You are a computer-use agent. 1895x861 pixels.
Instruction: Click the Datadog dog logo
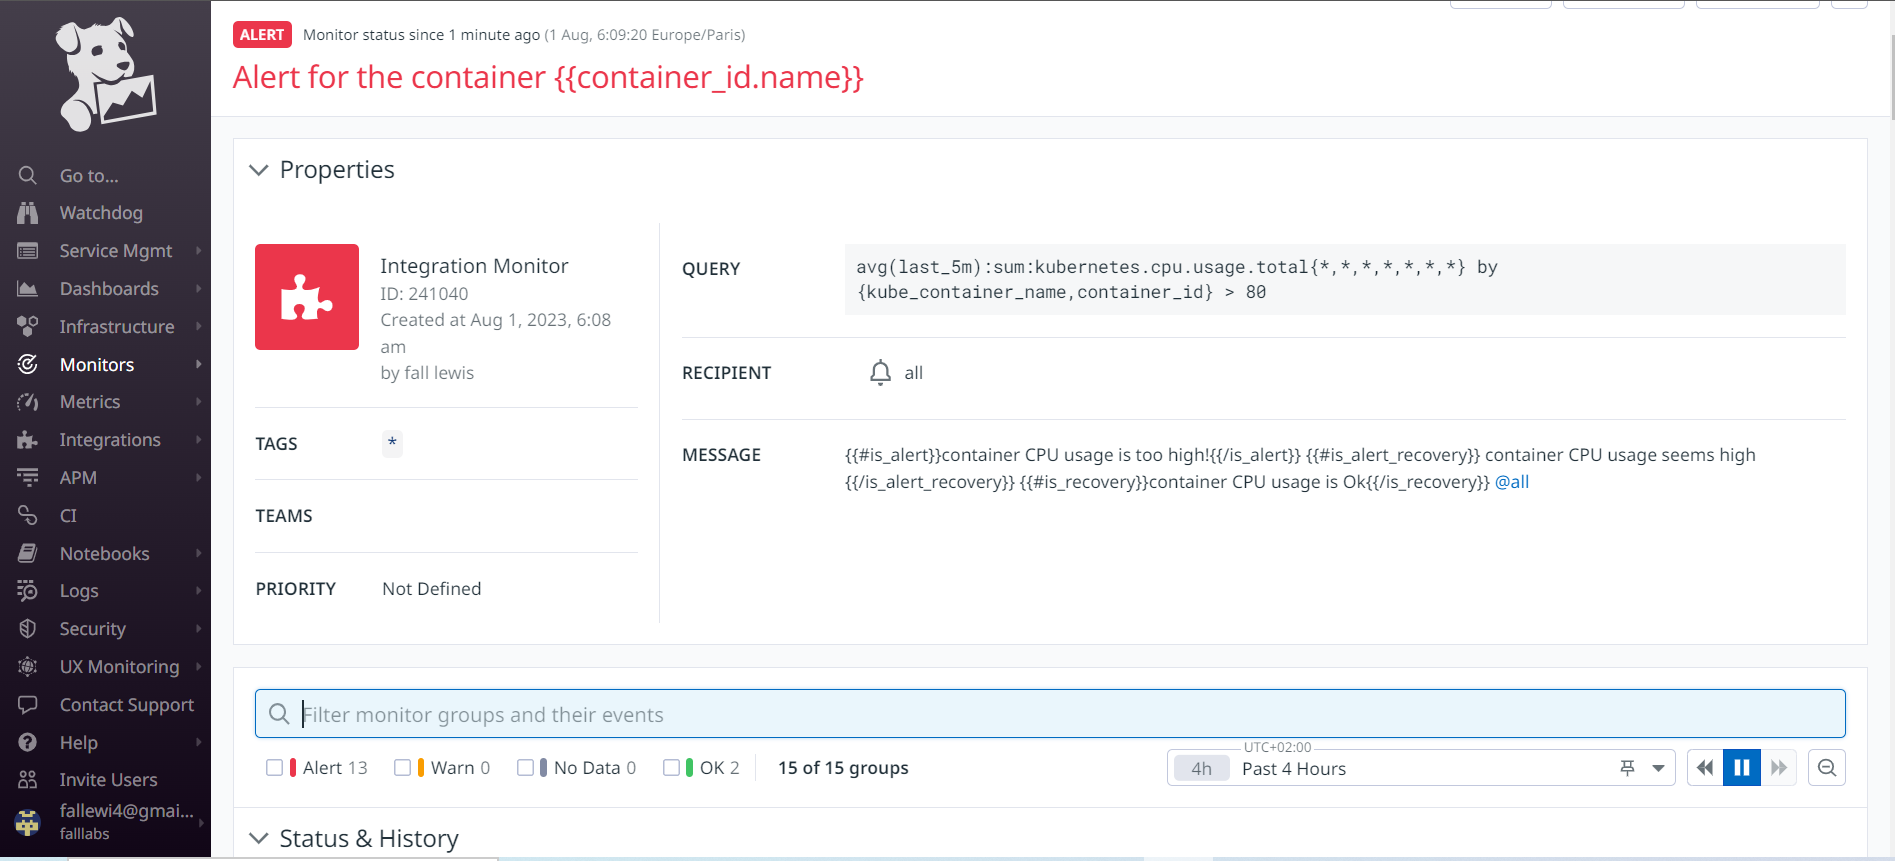pos(105,75)
